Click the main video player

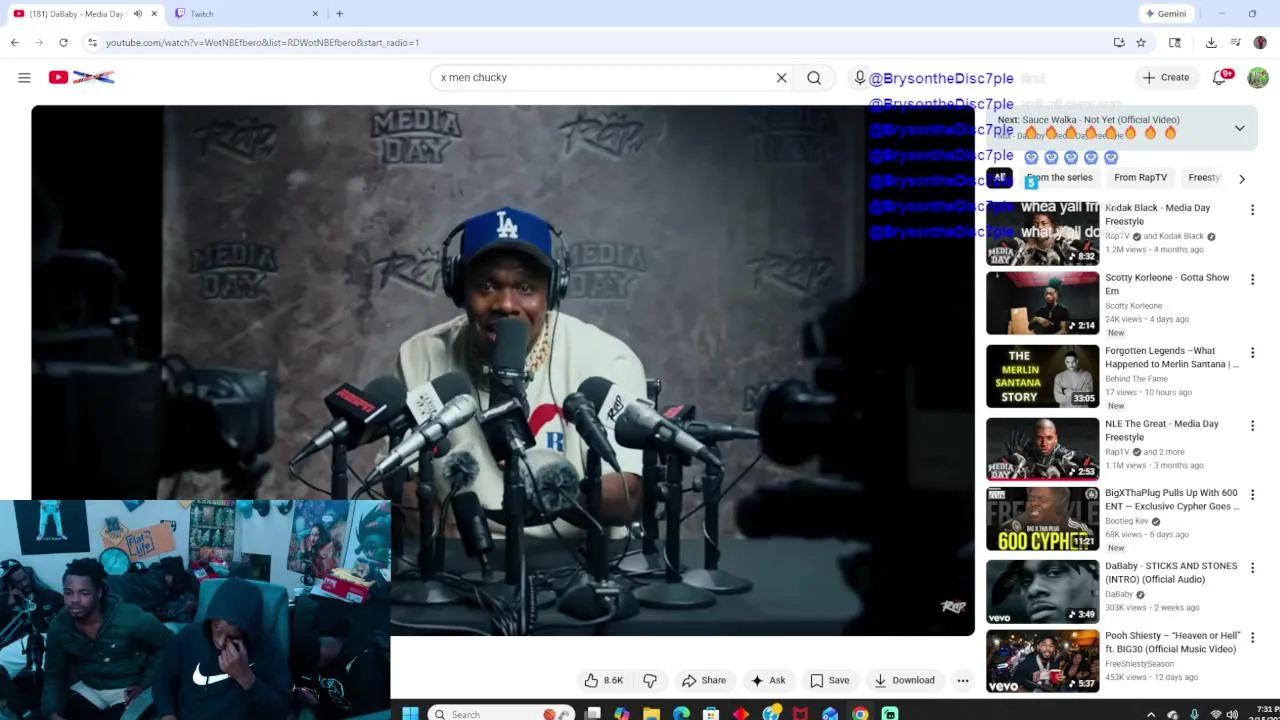pos(503,370)
